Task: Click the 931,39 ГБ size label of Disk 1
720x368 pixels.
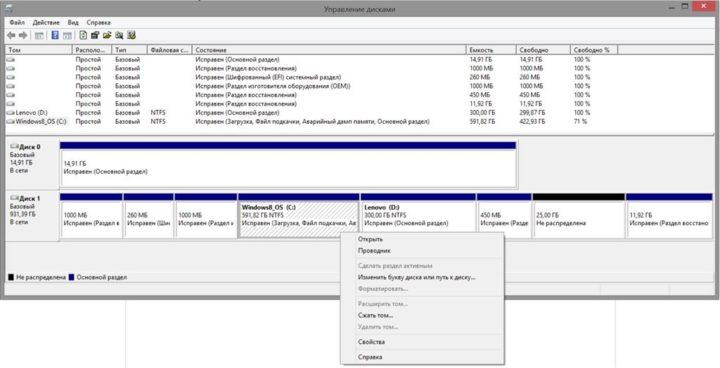Action: [22, 214]
